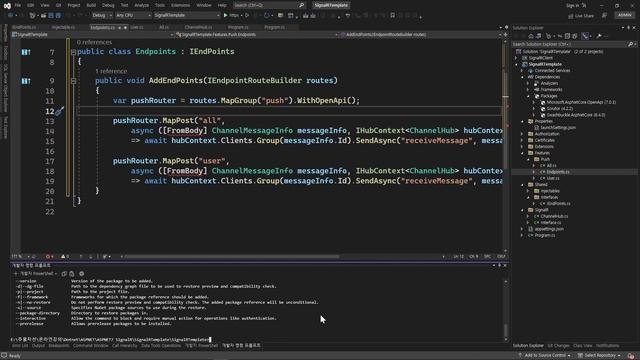
Task: Click the terminal vertical scrollbar thumb
Action: tap(506, 330)
